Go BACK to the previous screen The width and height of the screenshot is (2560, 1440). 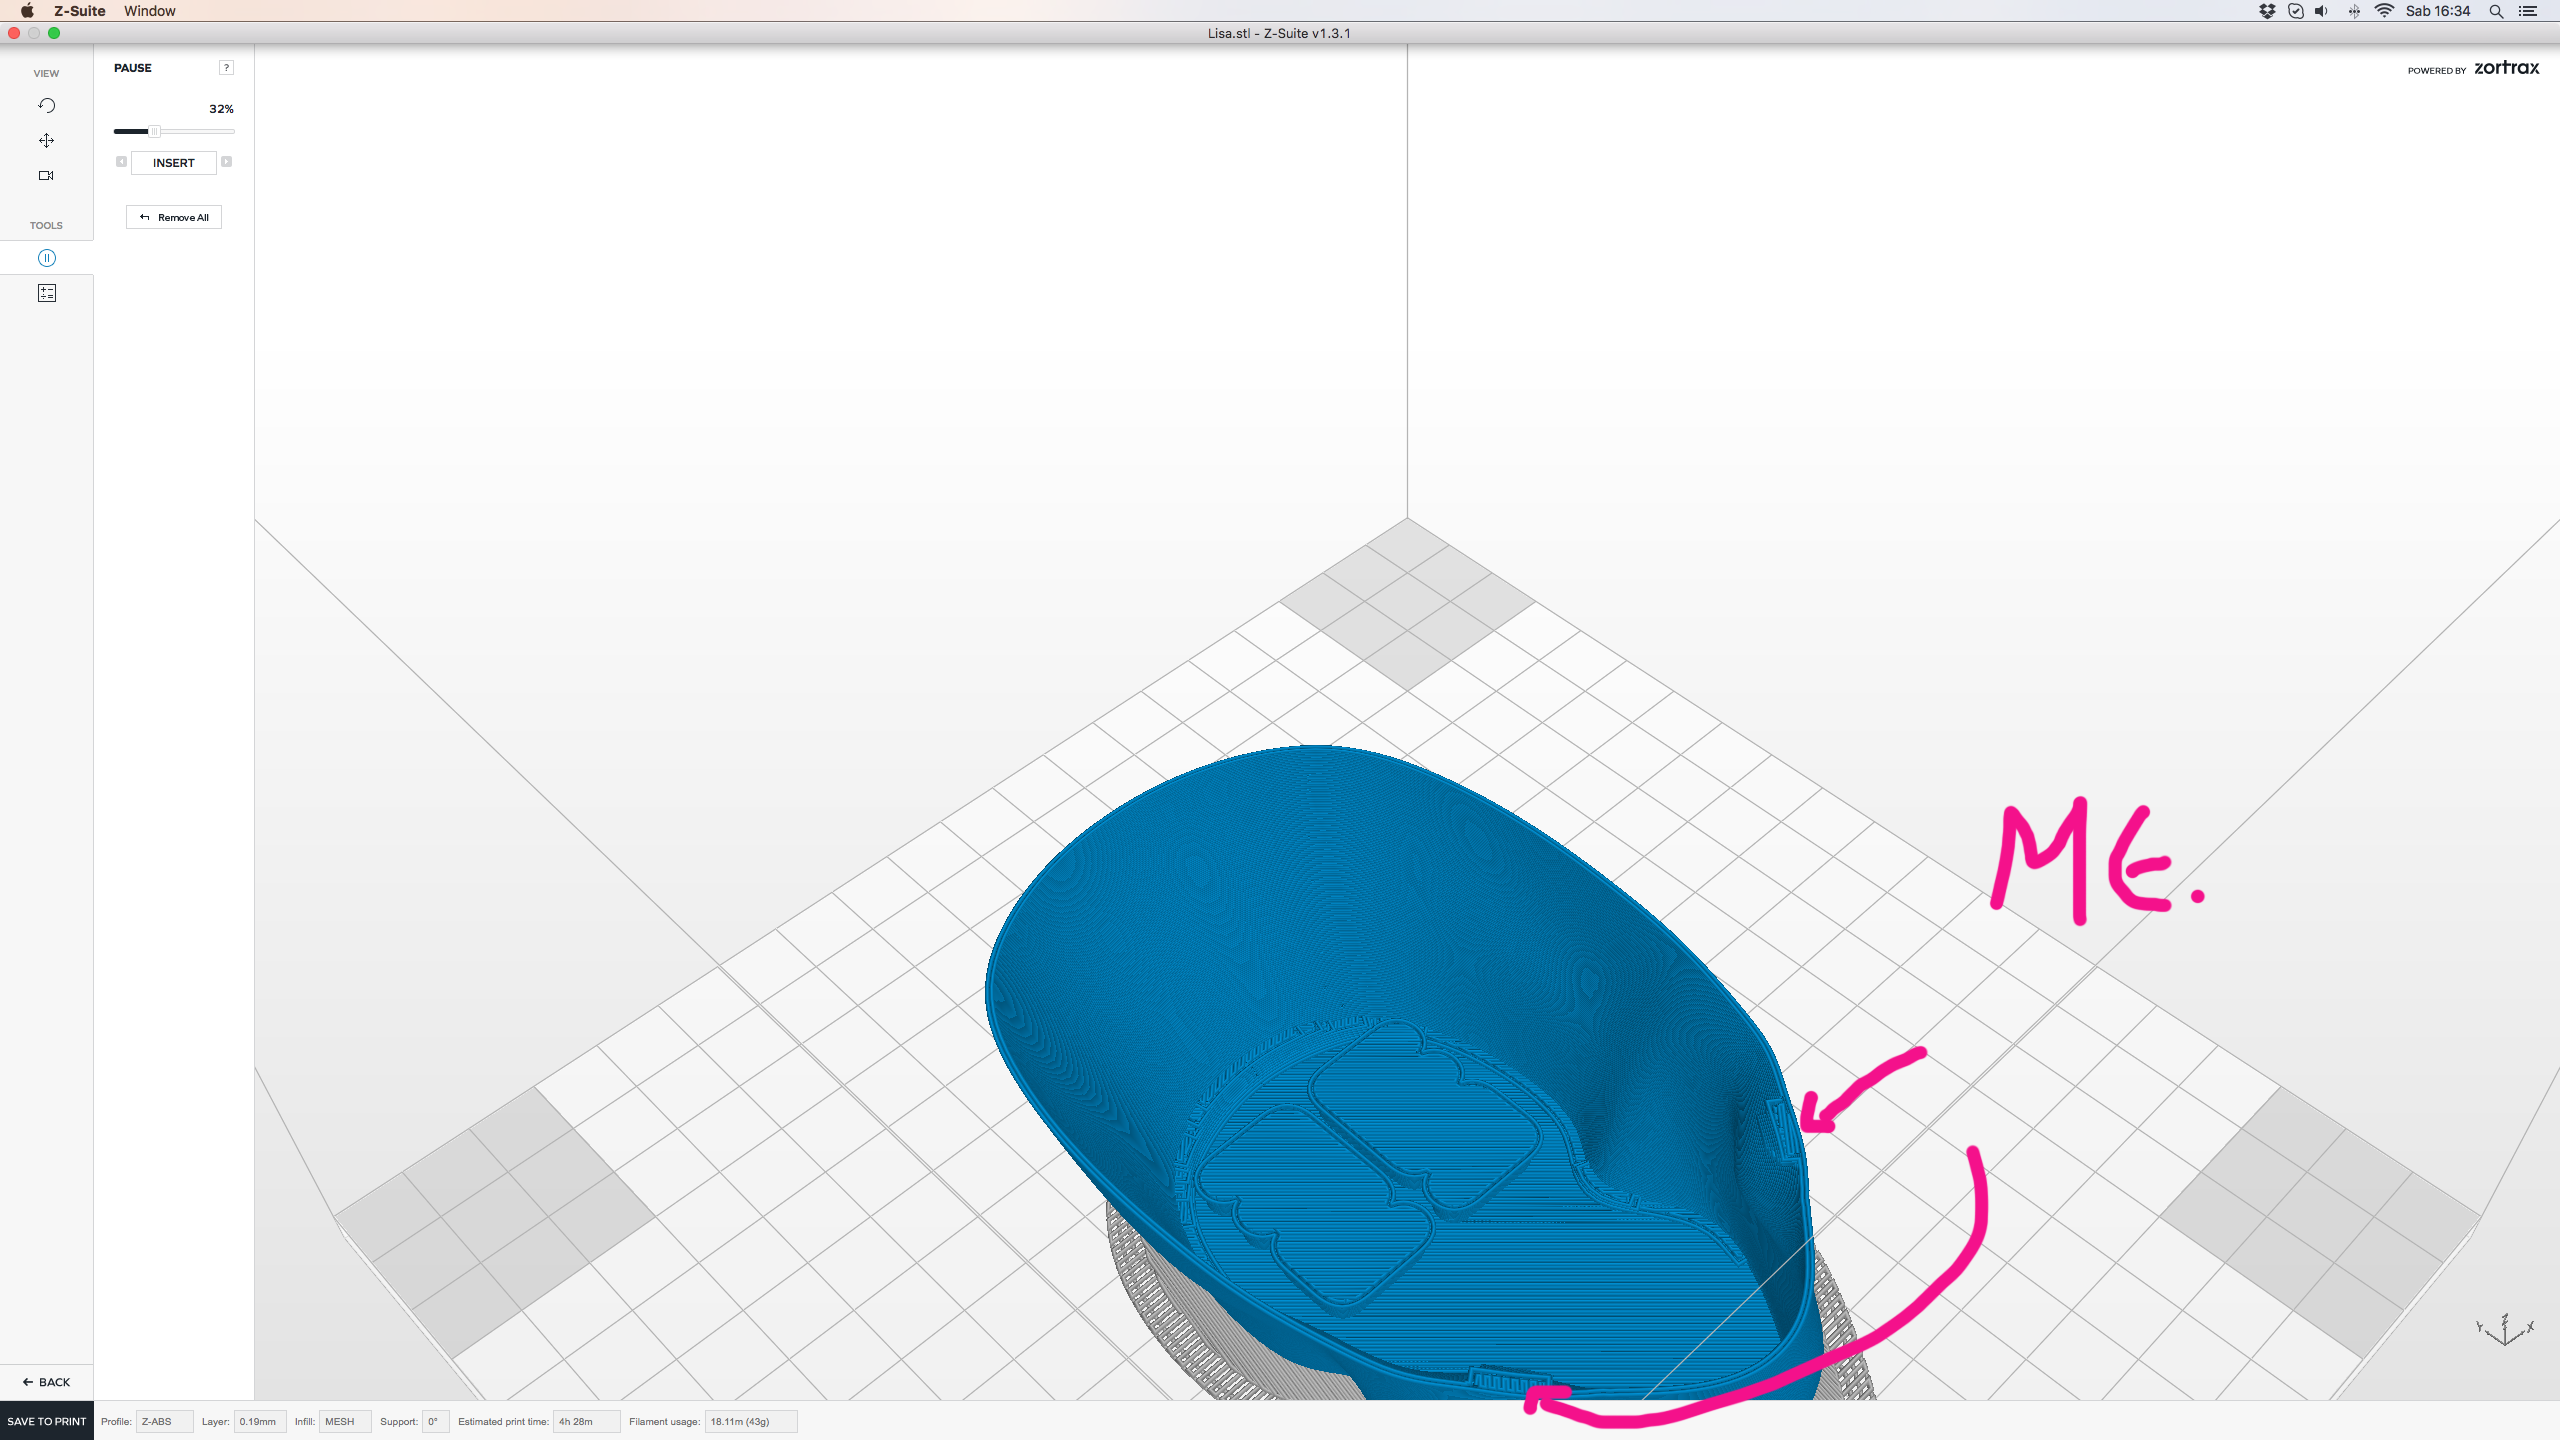46,1382
